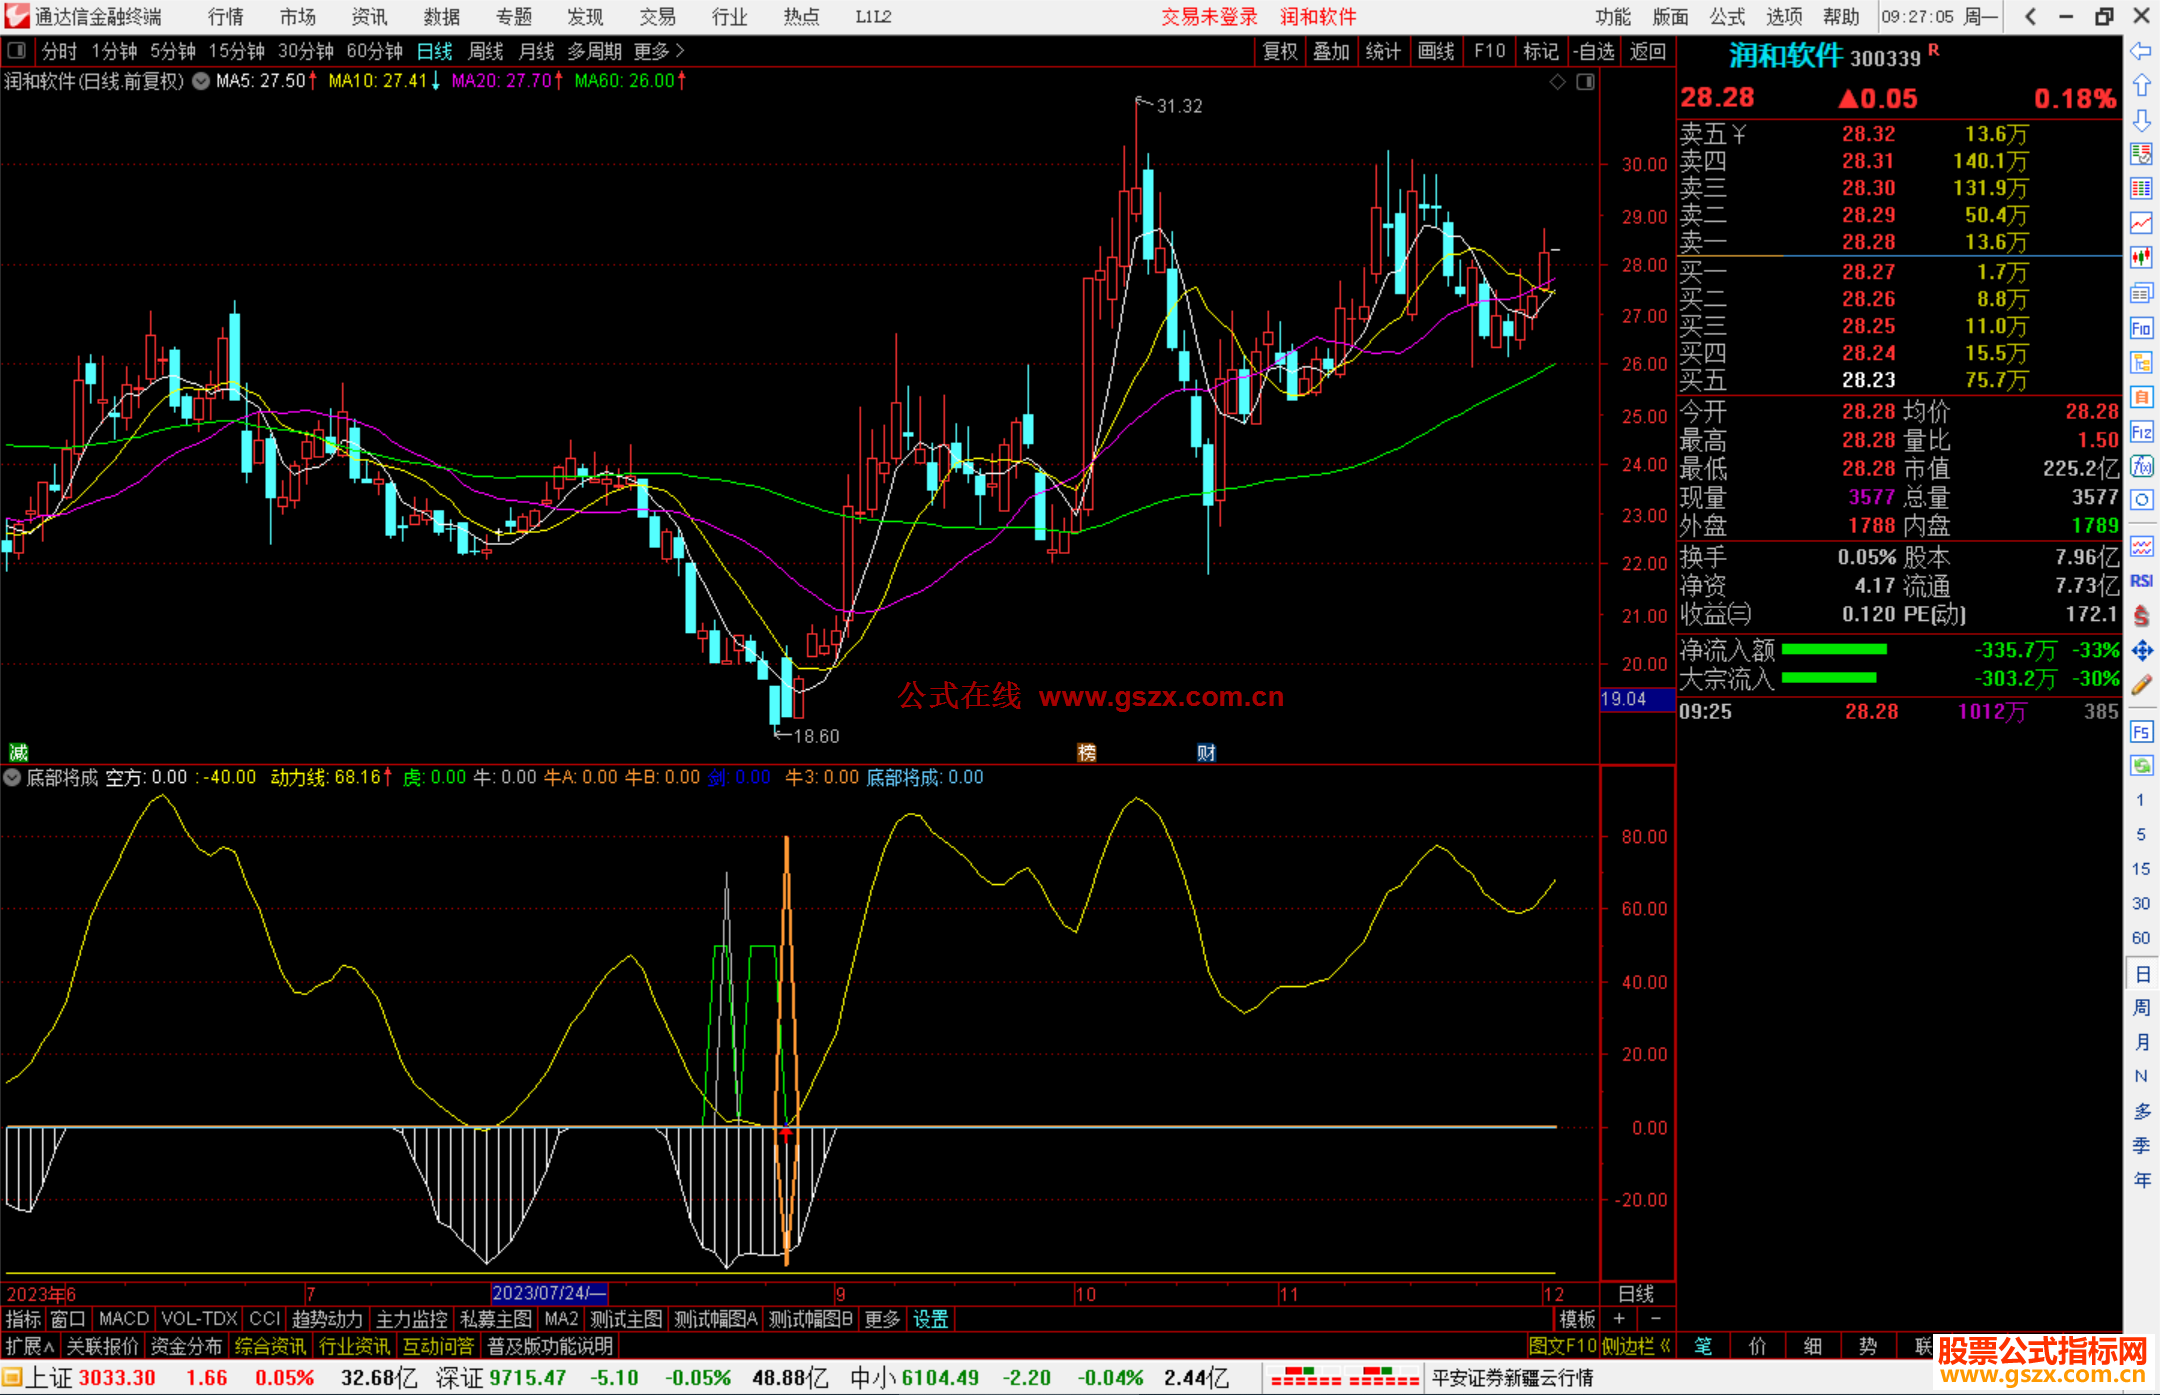Open the F10 info sidebar icon
Viewport: 2160px width, 1395px height.
(2141, 328)
